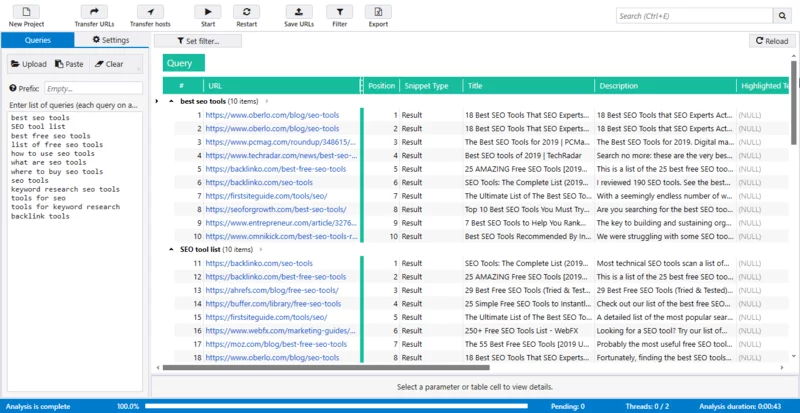The width and height of the screenshot is (800, 413).
Task: Start the analysis with the Start button
Action: (208, 12)
